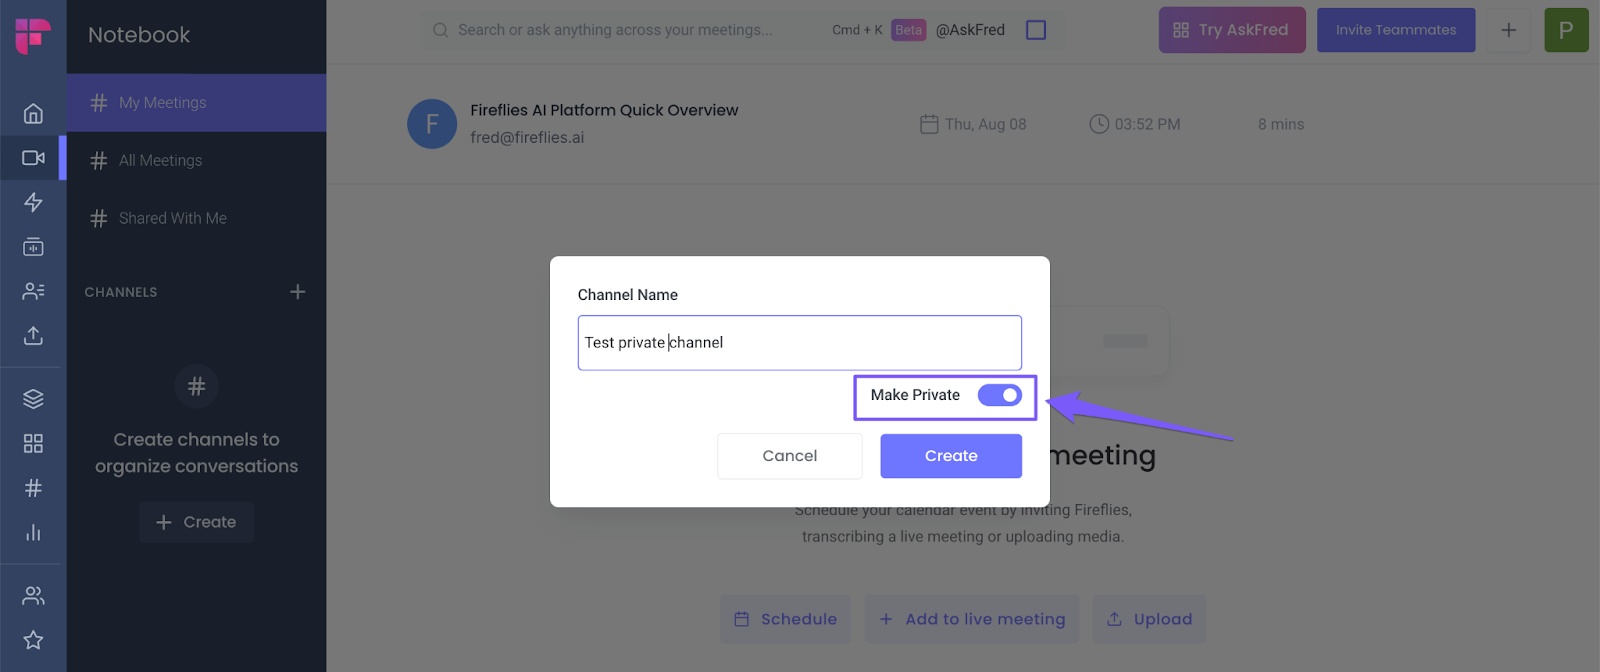This screenshot has height=672, width=1600.
Task: Click the stacked layers icon in sidebar
Action: pyautogui.click(x=33, y=399)
